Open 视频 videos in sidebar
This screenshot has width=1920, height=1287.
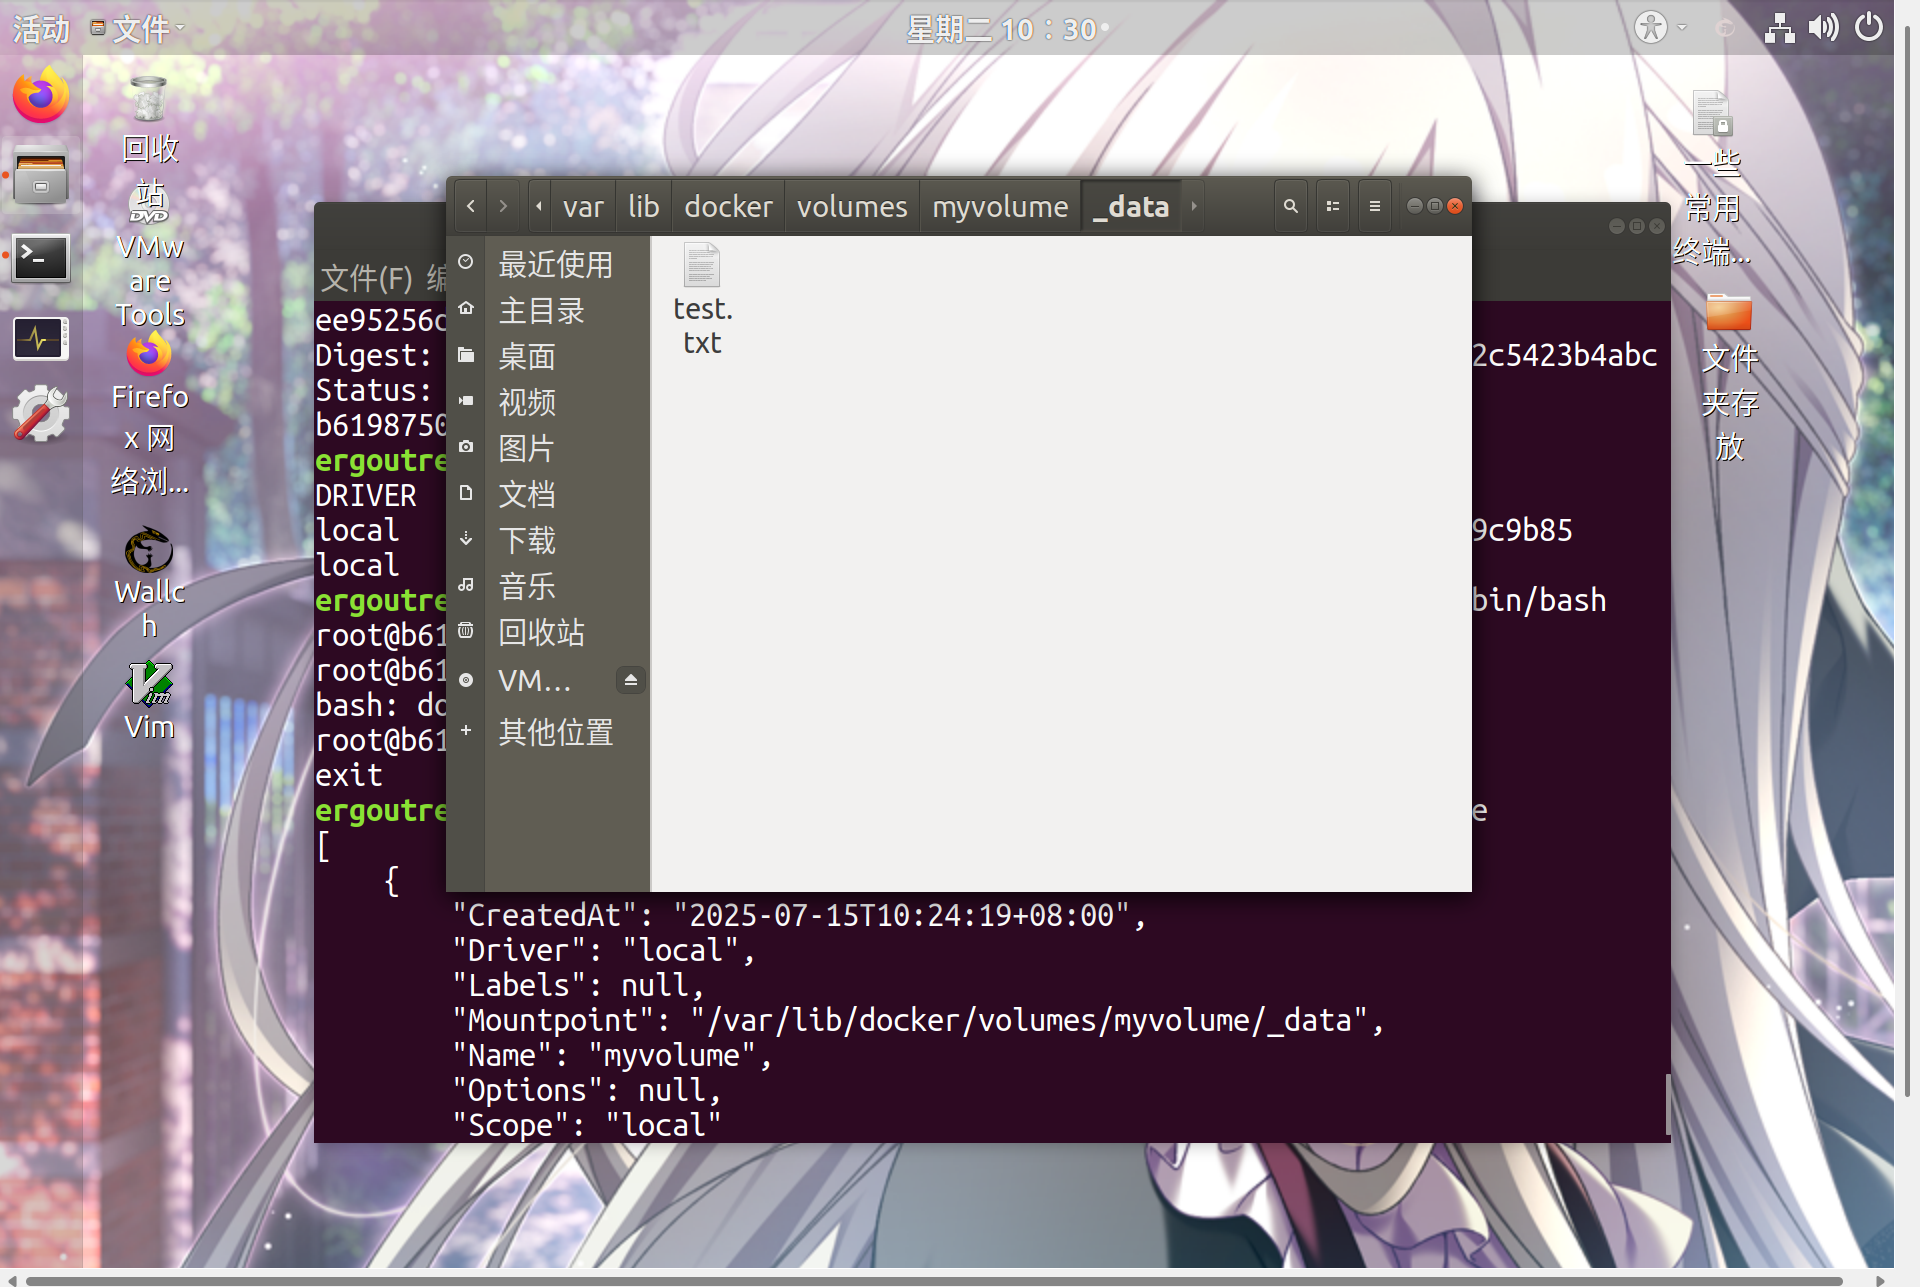coord(548,402)
